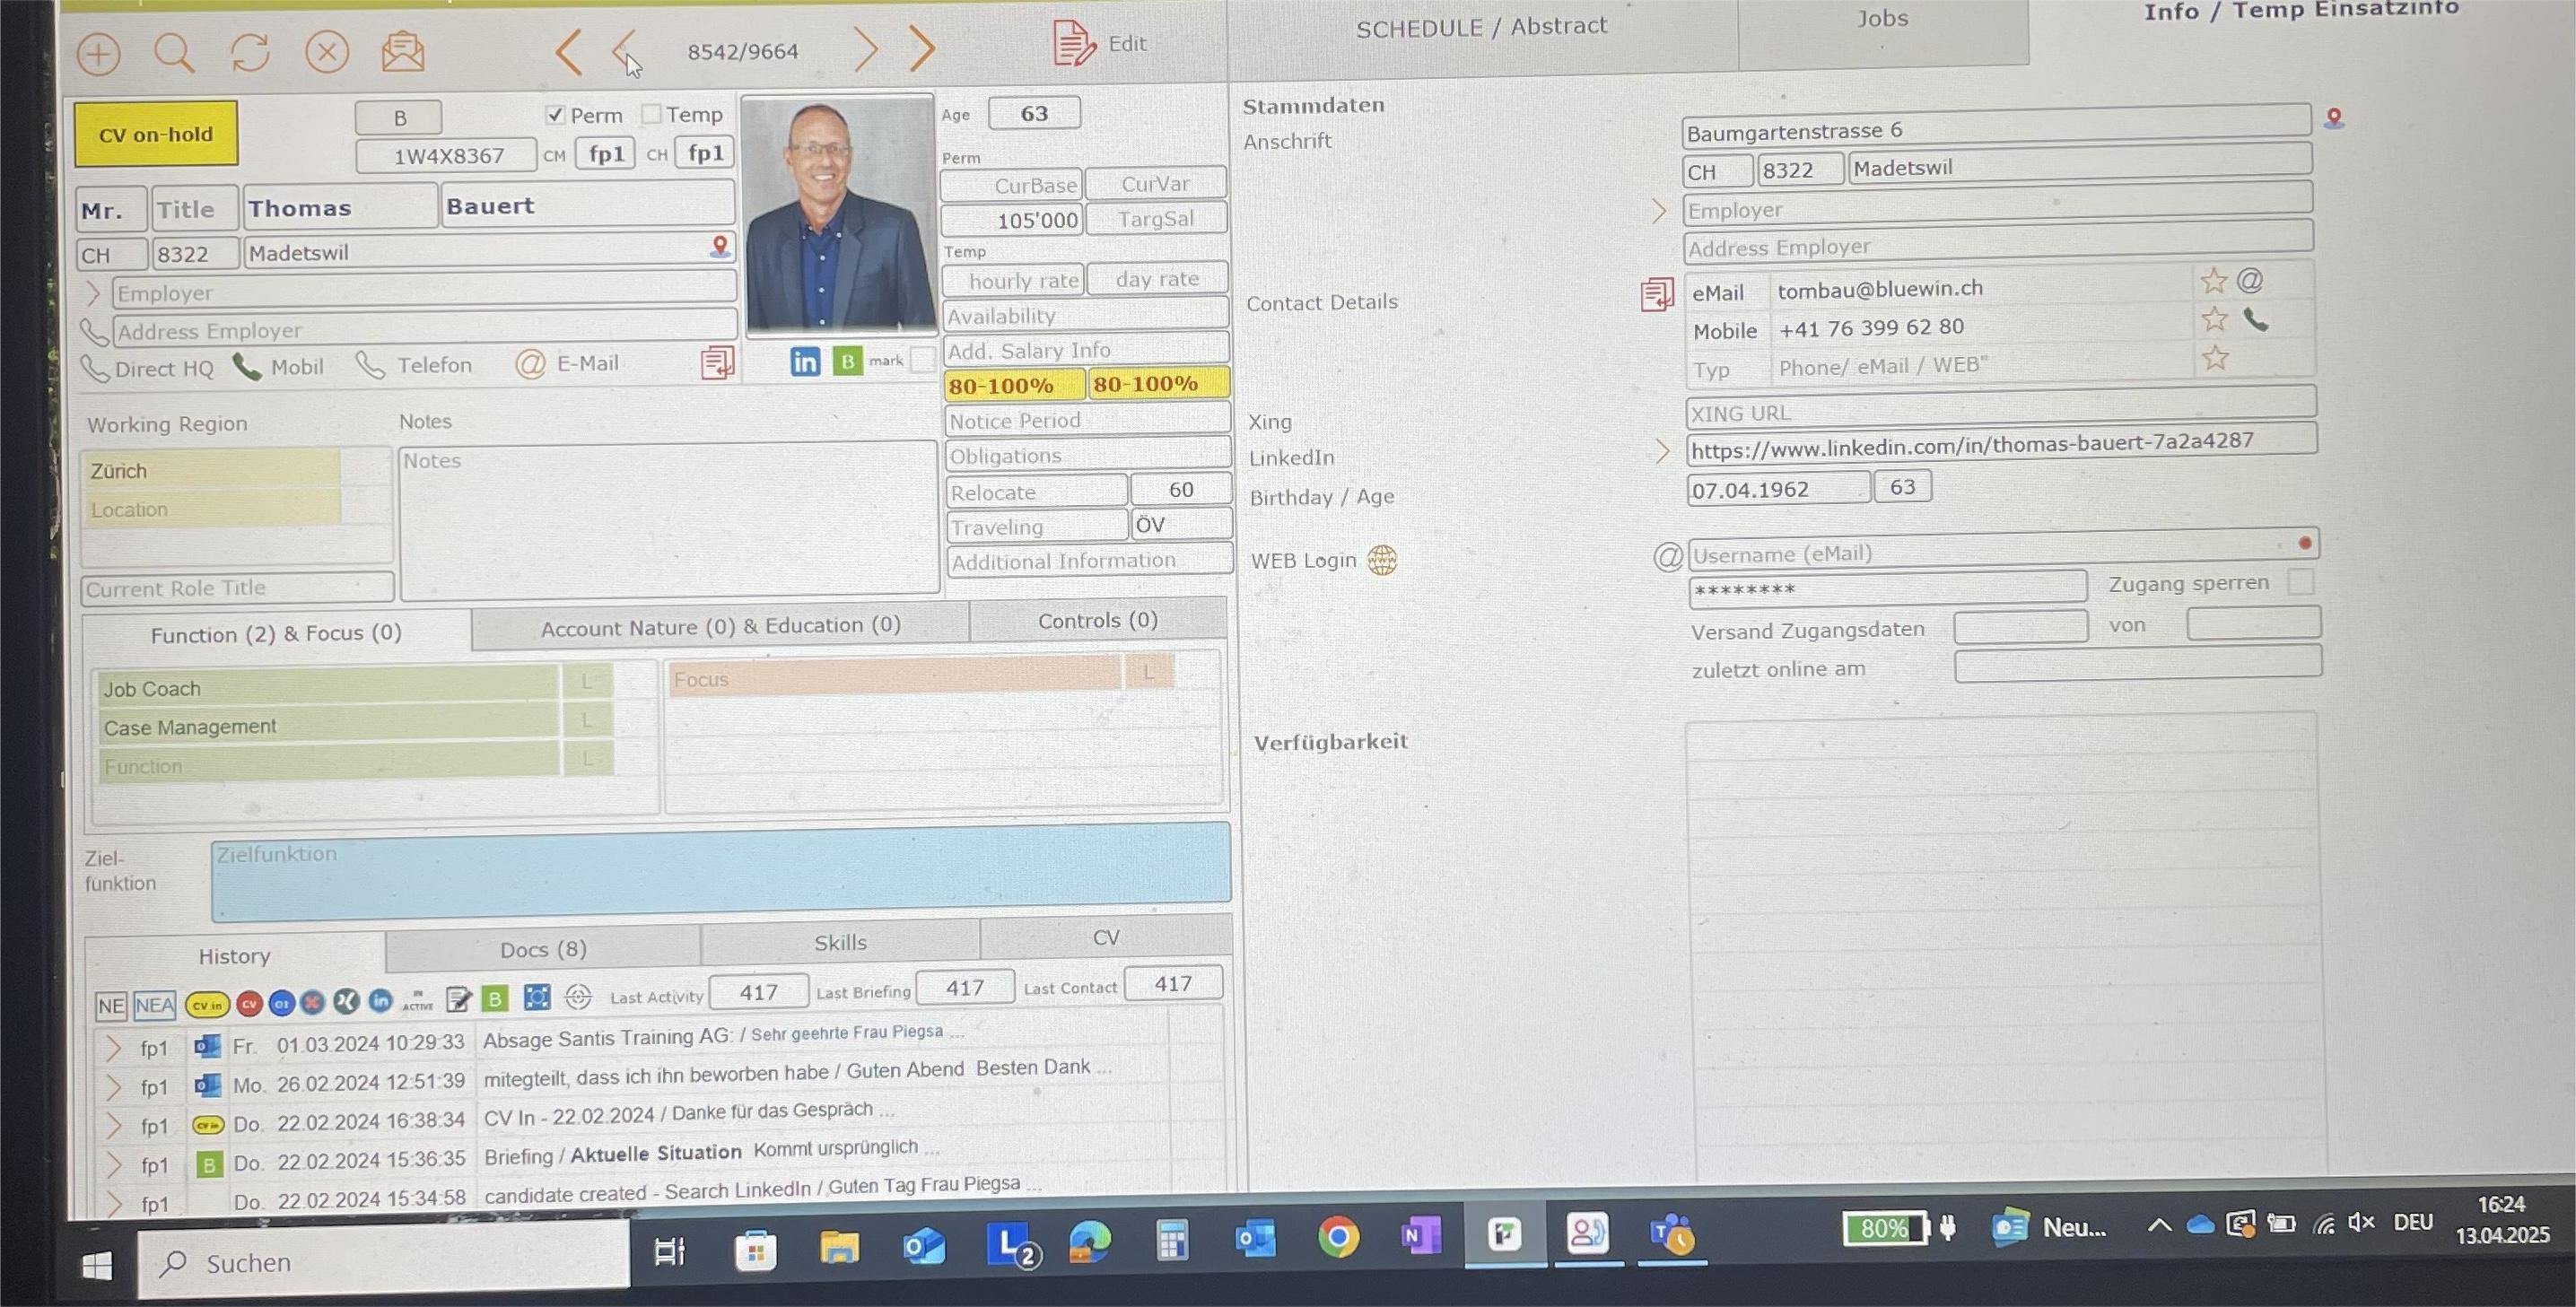The height and width of the screenshot is (1307, 2576).
Task: Click the Edit document icon
Action: click(1074, 44)
